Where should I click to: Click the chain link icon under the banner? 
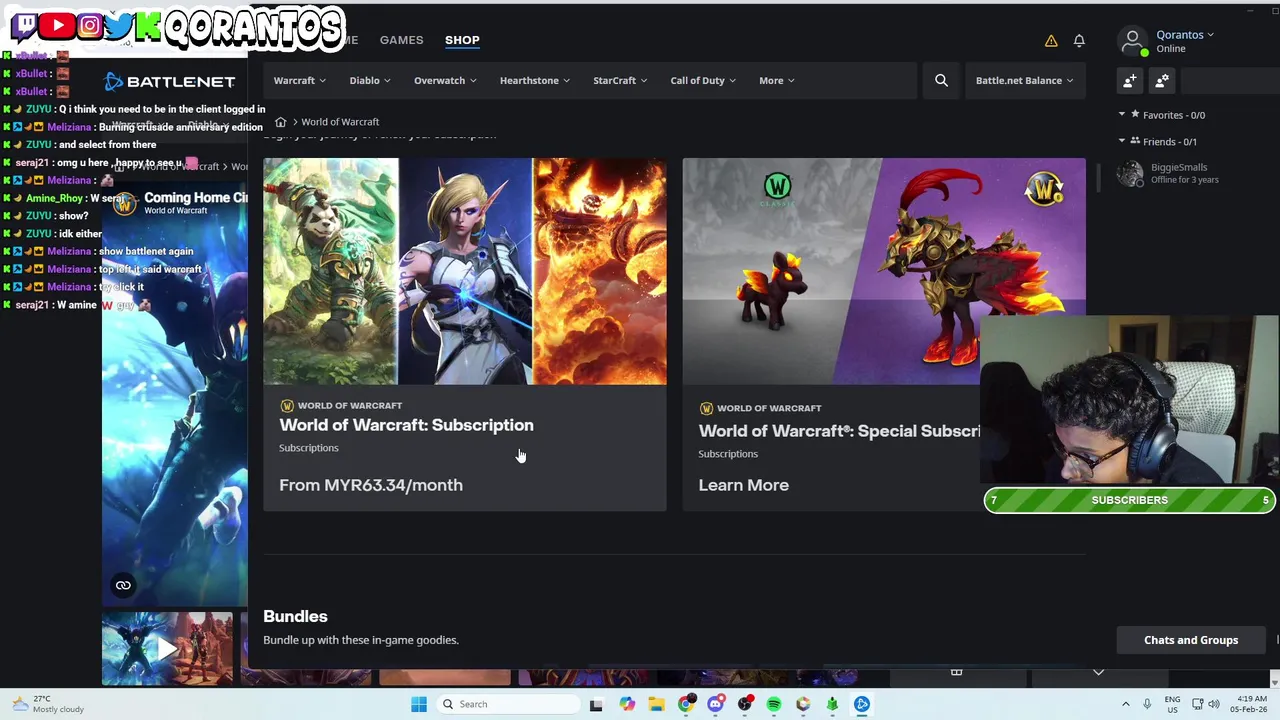[x=123, y=586]
